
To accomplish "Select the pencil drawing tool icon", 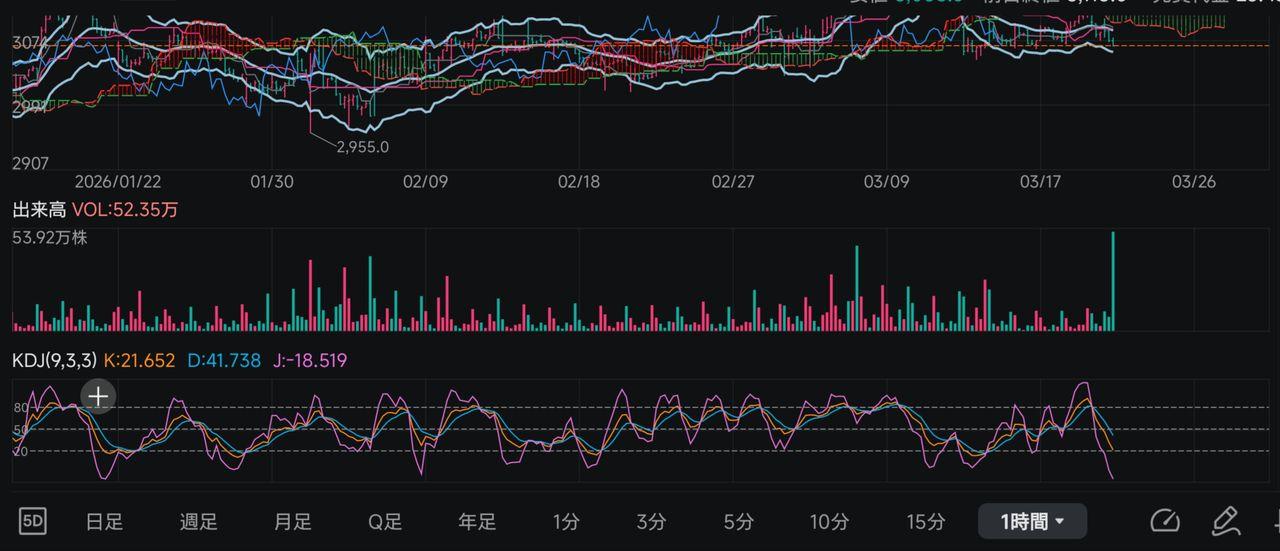I will (1225, 521).
